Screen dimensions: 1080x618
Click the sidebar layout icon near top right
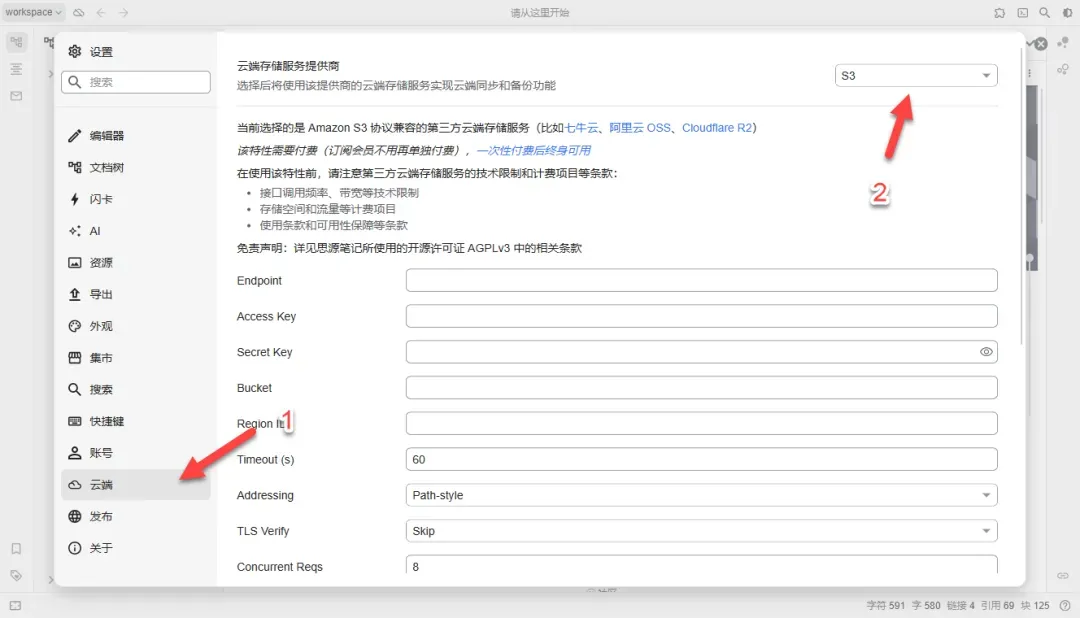click(x=1022, y=13)
